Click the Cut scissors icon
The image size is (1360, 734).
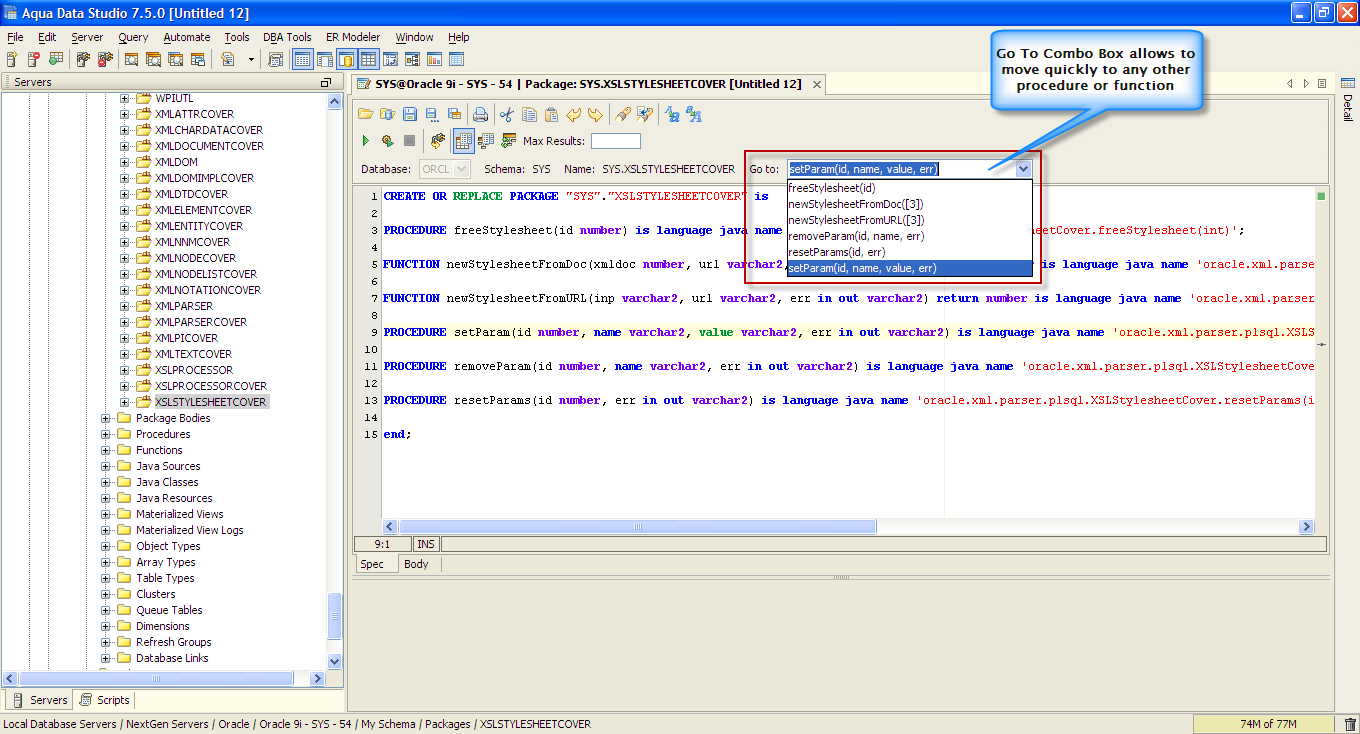tap(507, 115)
